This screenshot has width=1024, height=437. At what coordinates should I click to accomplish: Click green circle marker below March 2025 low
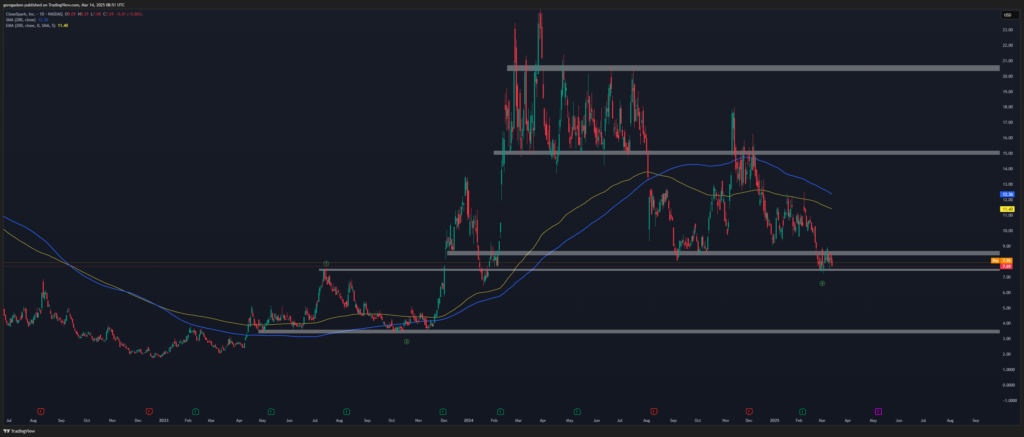(x=822, y=284)
